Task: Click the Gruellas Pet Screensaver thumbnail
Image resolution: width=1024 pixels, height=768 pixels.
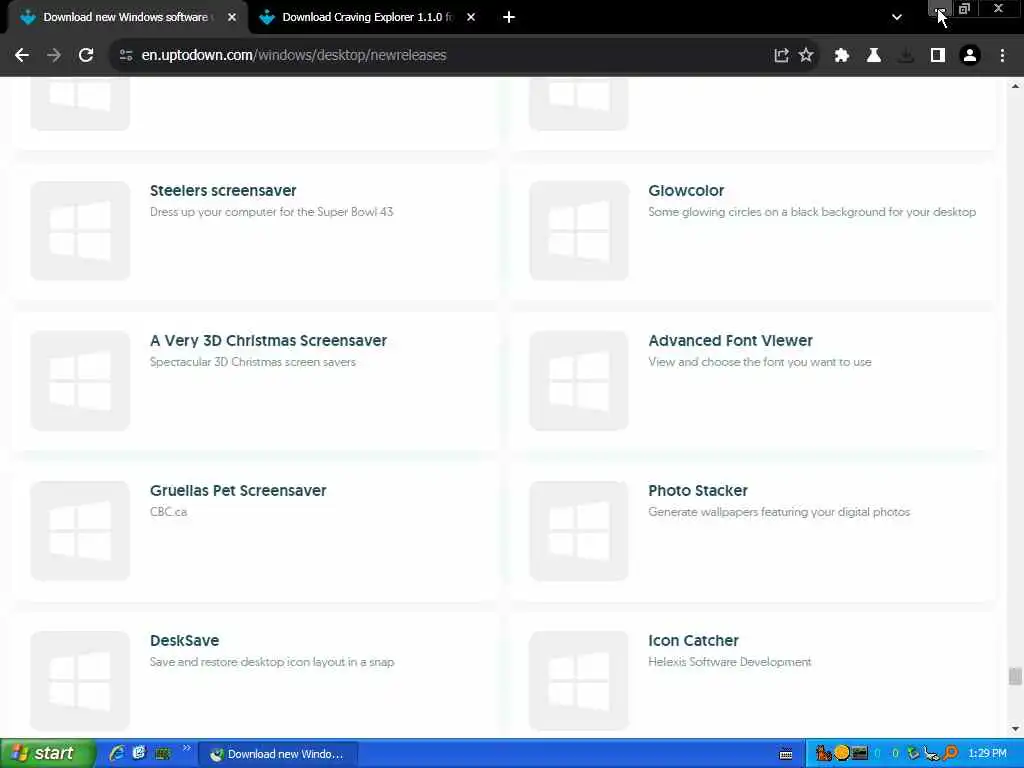Action: pos(80,531)
